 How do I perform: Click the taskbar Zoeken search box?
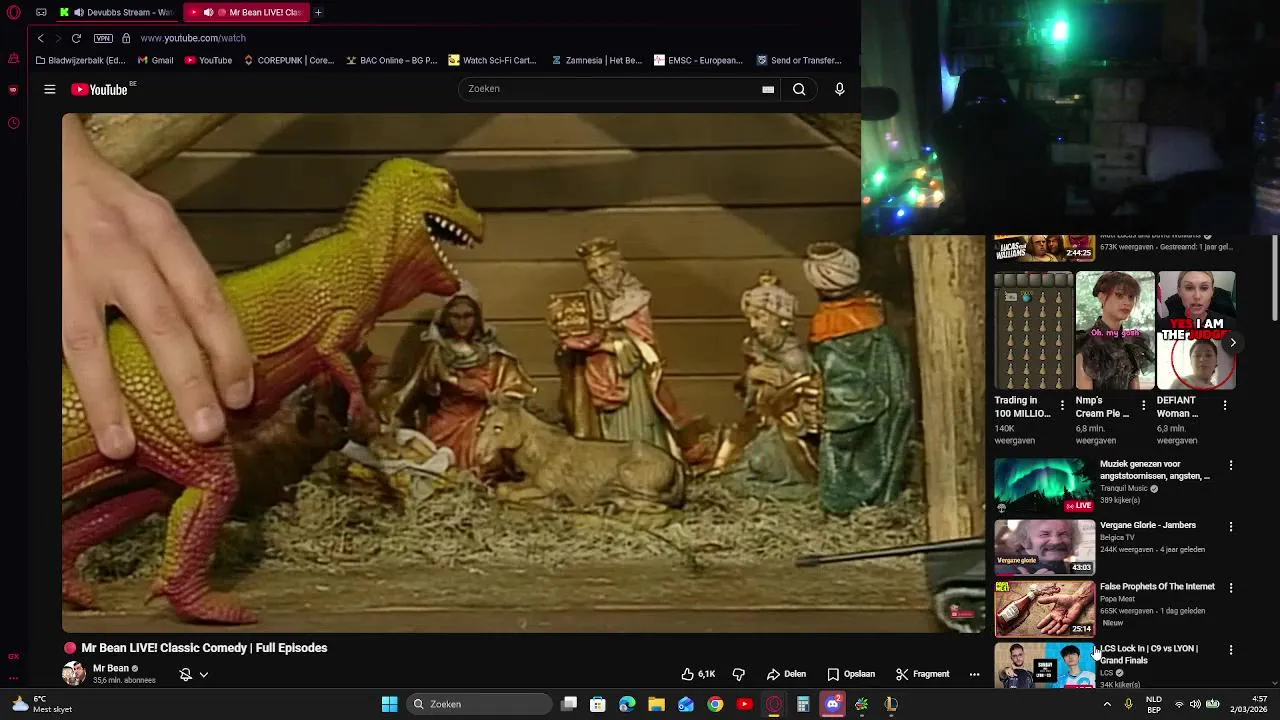click(481, 704)
